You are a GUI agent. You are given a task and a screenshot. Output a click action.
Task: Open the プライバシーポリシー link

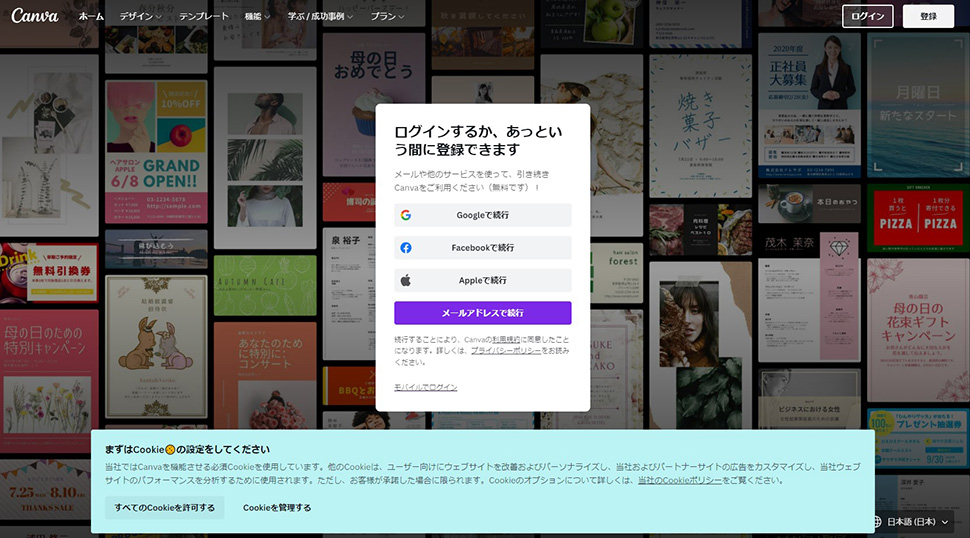point(505,351)
